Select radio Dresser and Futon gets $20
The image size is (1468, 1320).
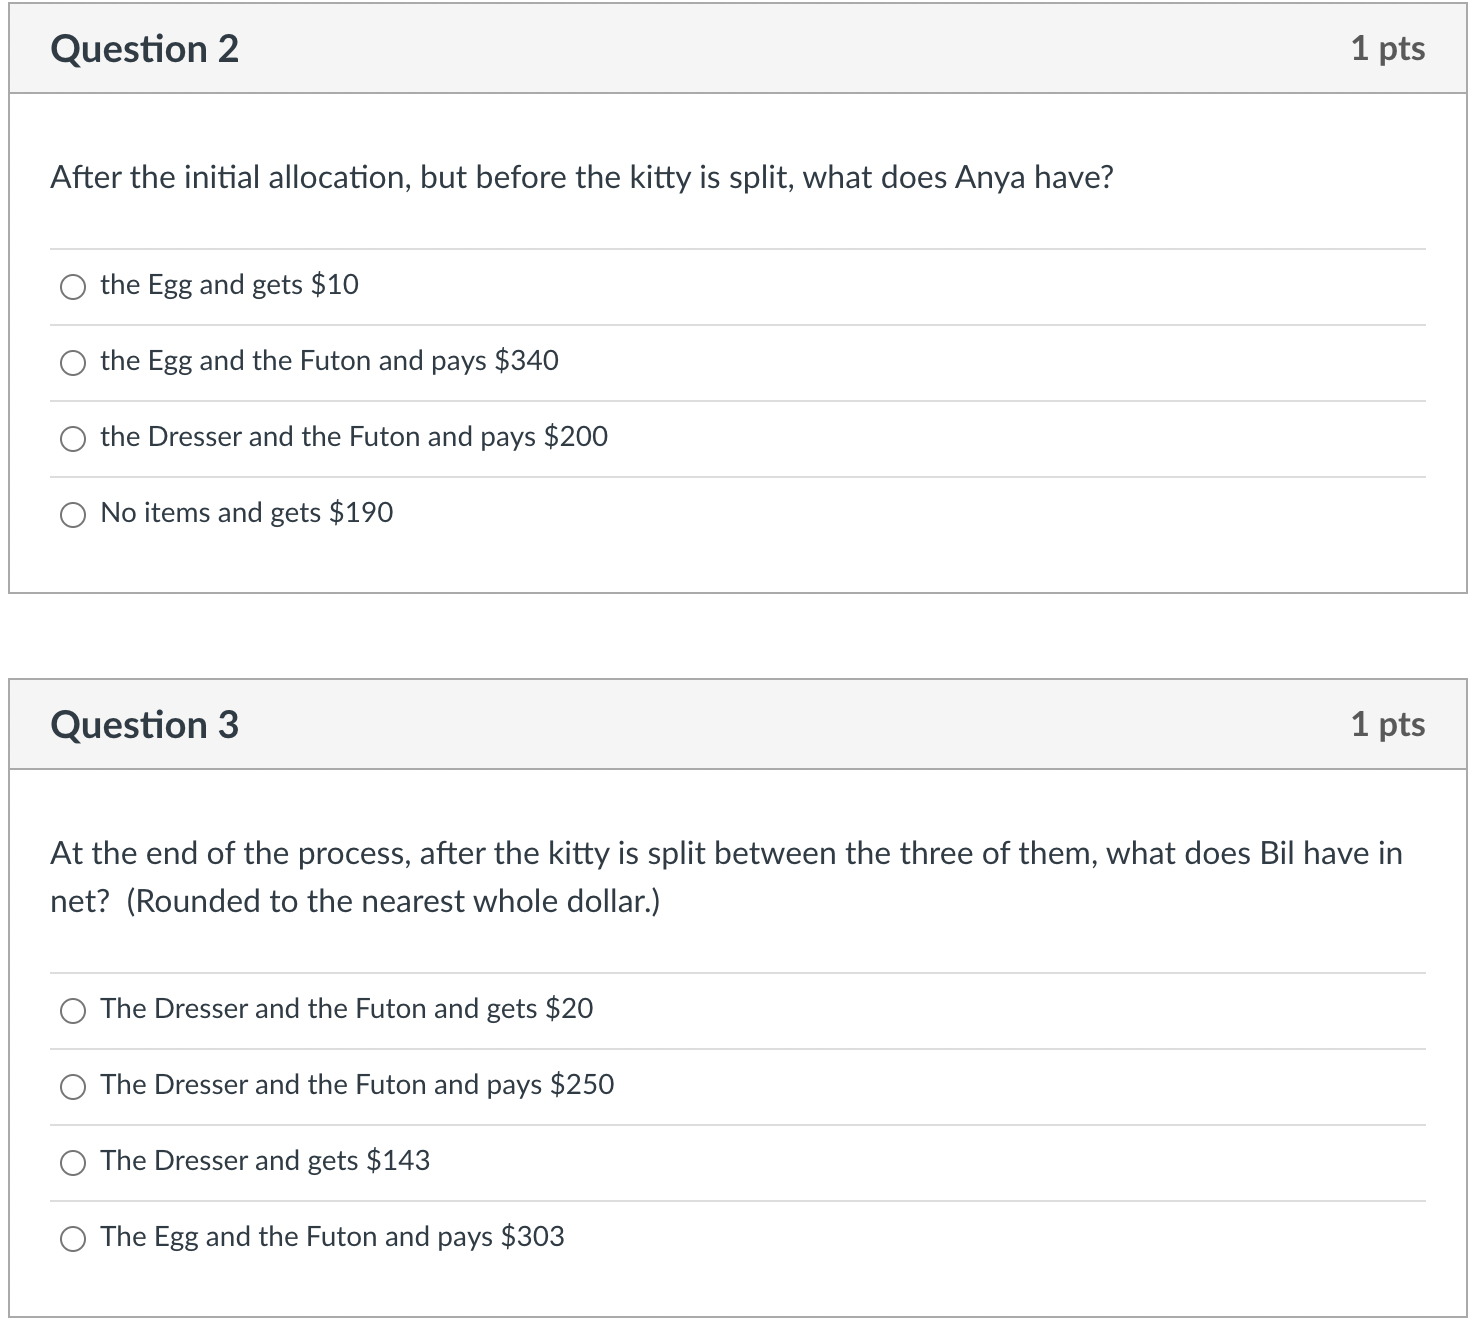click(x=73, y=1011)
